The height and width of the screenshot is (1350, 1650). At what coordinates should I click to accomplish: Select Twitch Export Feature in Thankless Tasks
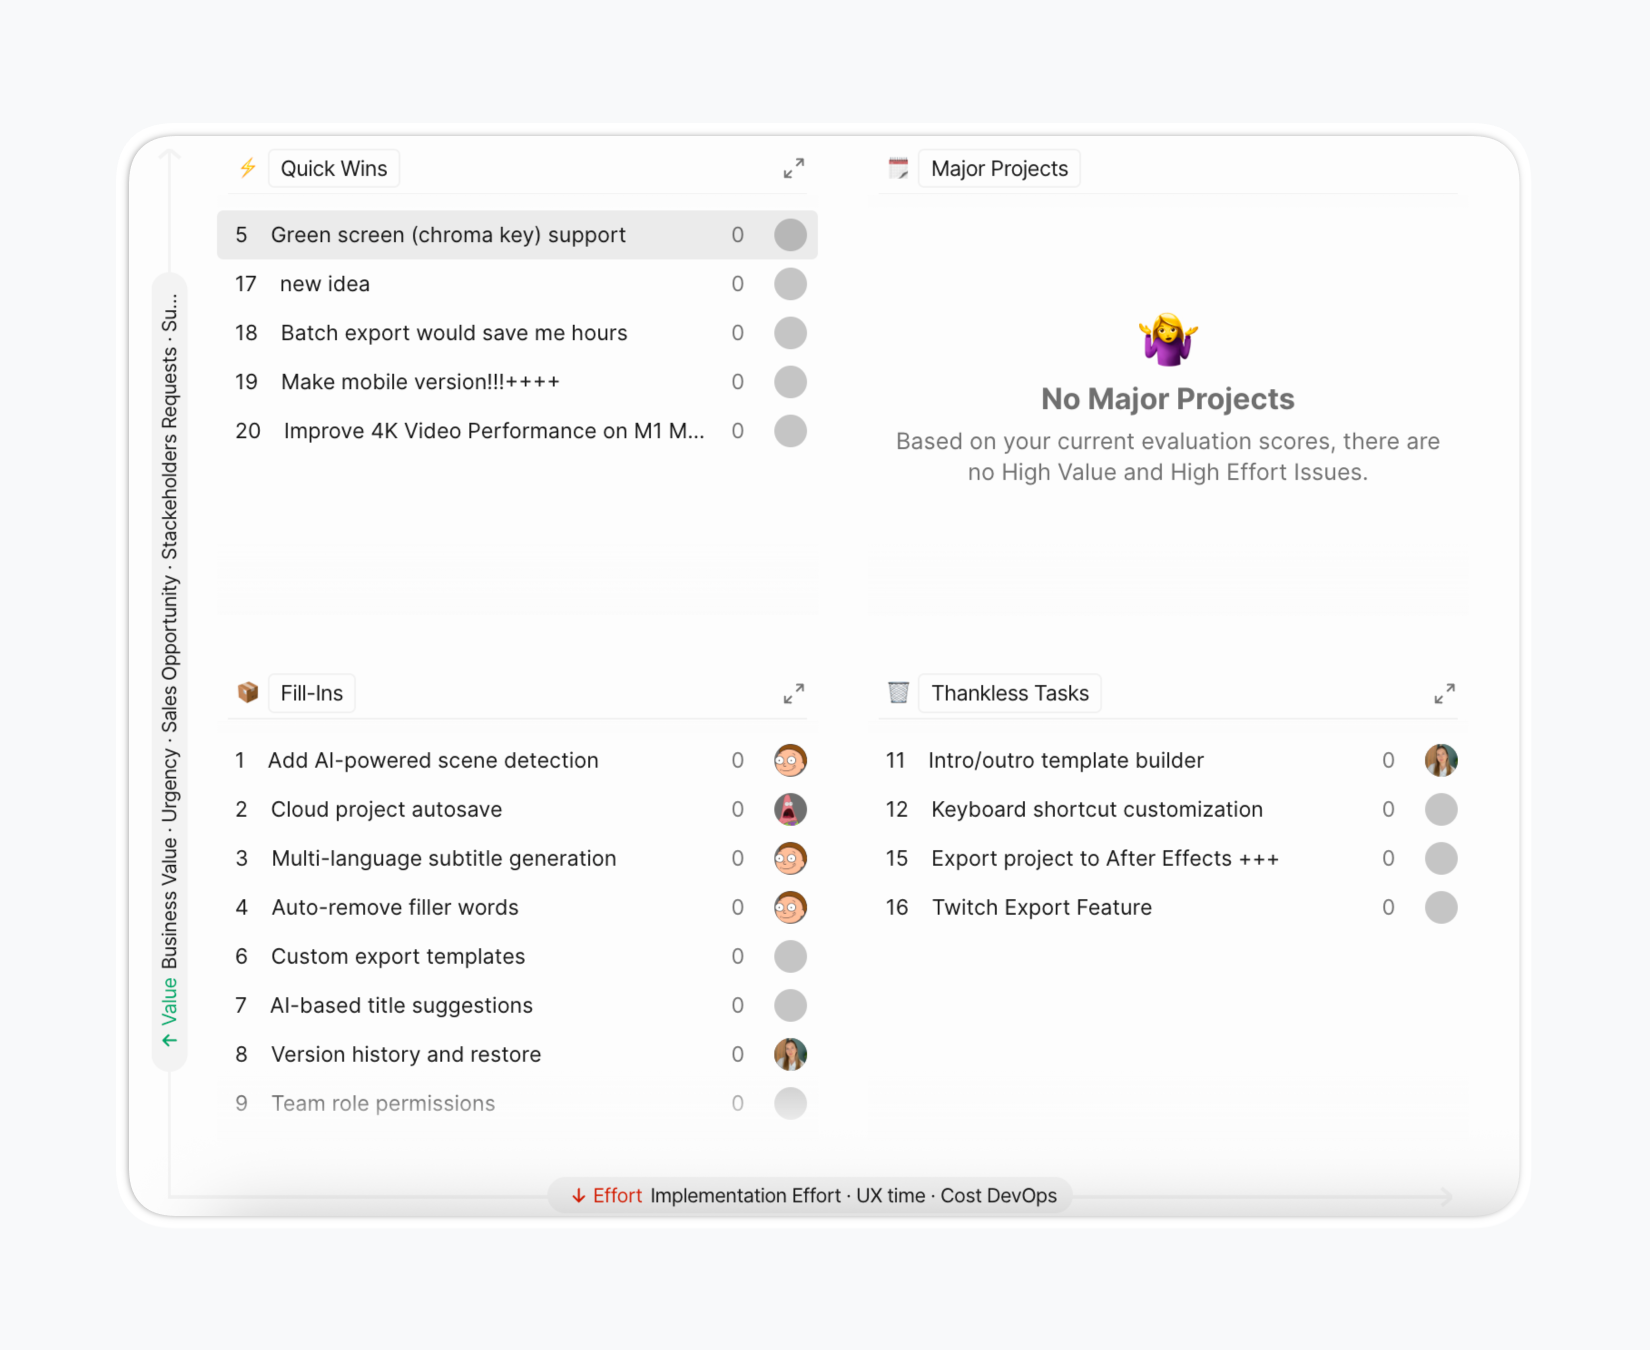coord(1041,907)
